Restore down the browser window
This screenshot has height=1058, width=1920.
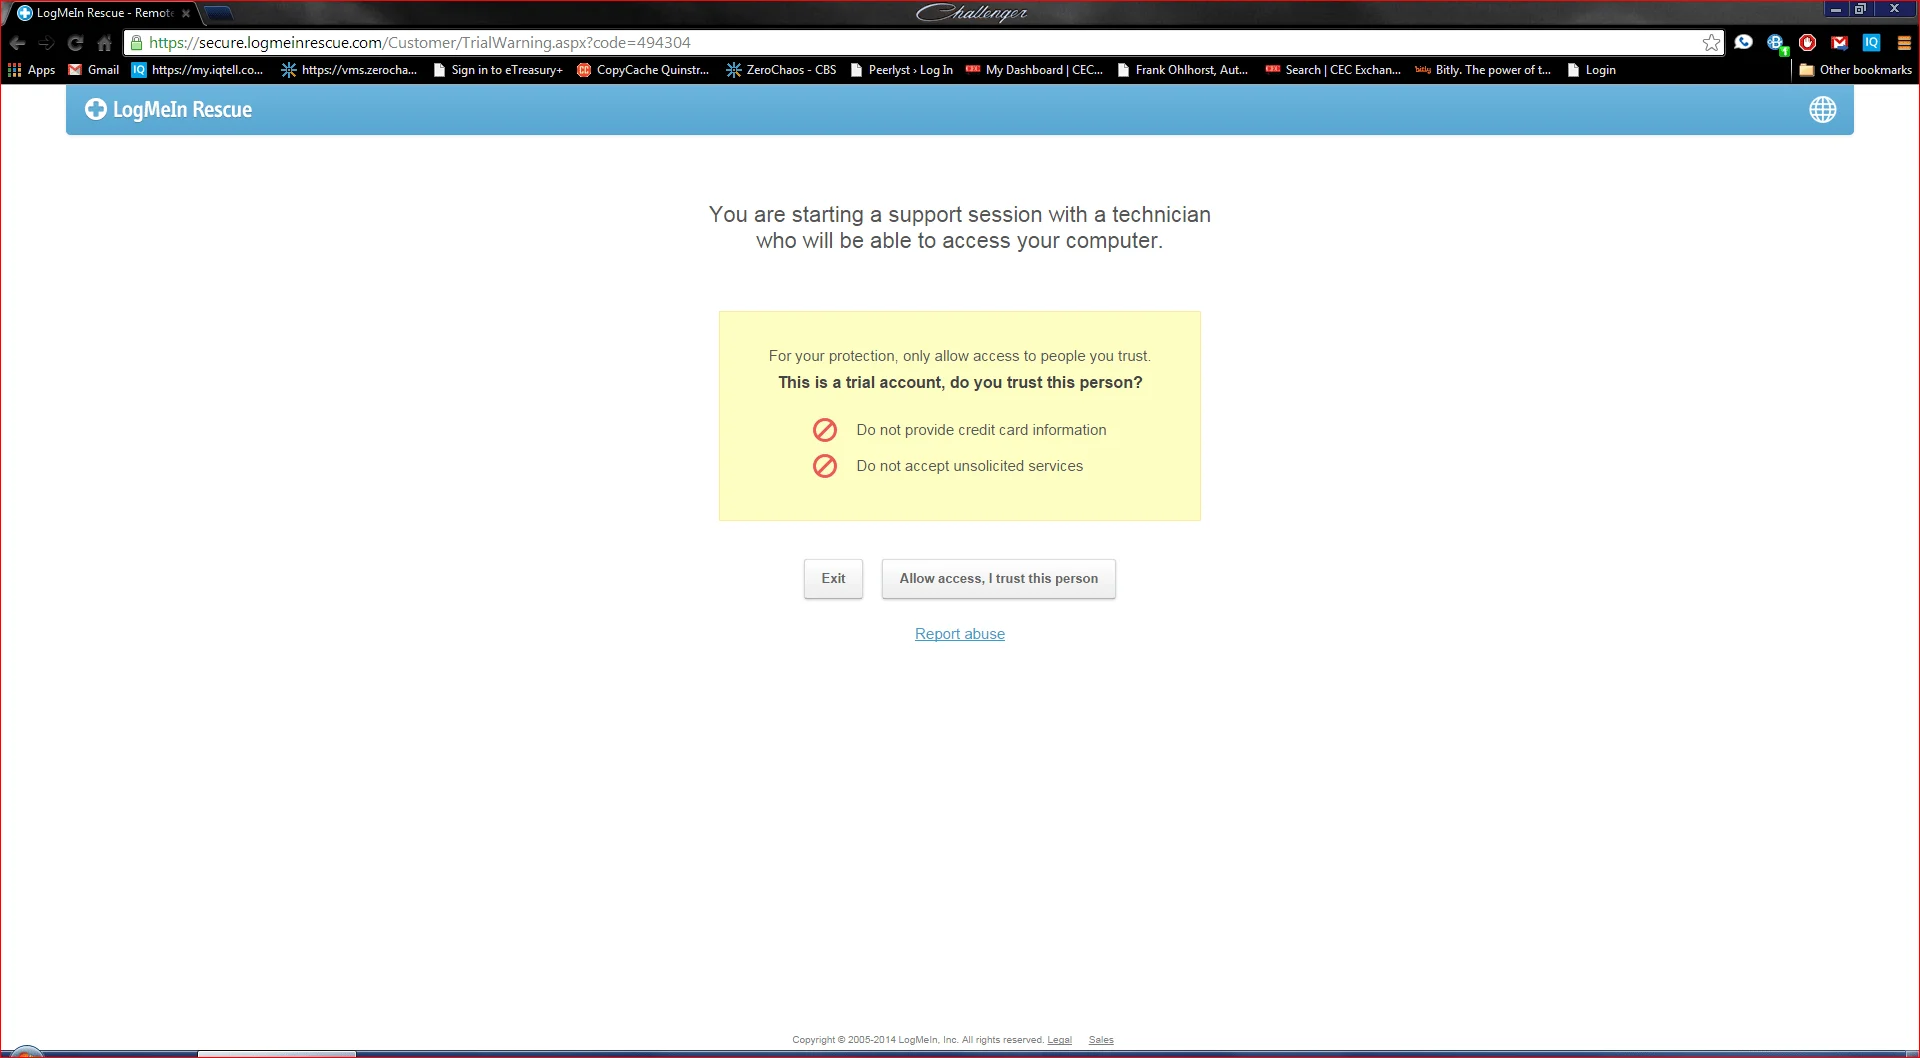(x=1861, y=9)
